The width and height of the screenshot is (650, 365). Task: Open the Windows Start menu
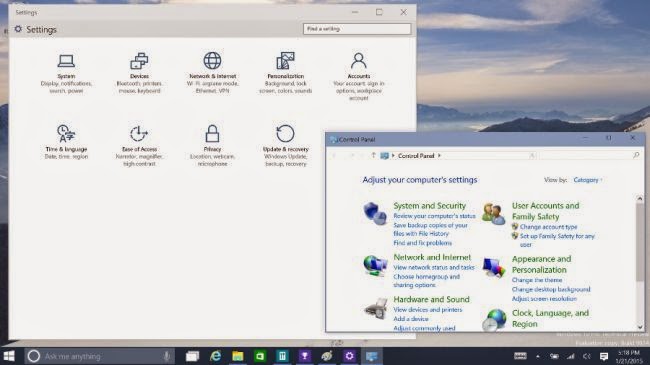coord(9,356)
